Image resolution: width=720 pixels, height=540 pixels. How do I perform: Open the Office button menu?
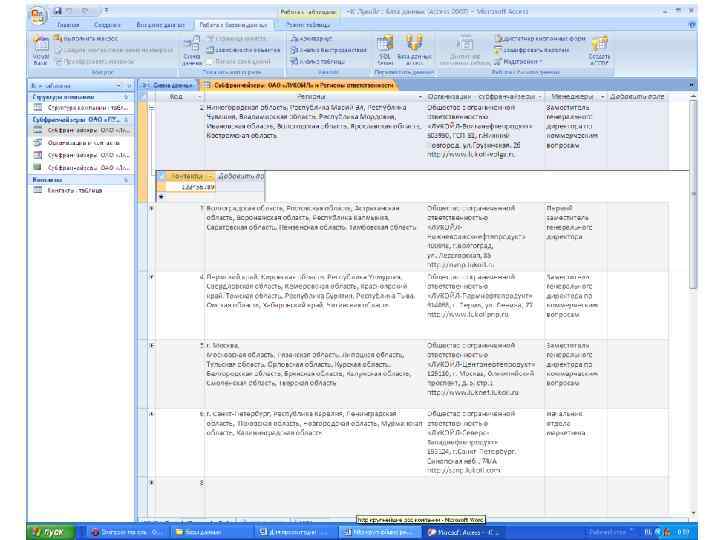click(x=39, y=16)
